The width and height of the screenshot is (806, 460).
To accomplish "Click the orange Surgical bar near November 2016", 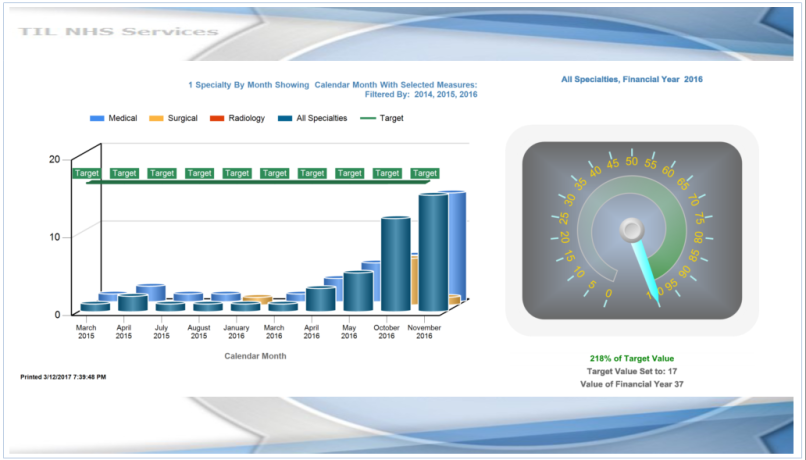I will point(452,299).
